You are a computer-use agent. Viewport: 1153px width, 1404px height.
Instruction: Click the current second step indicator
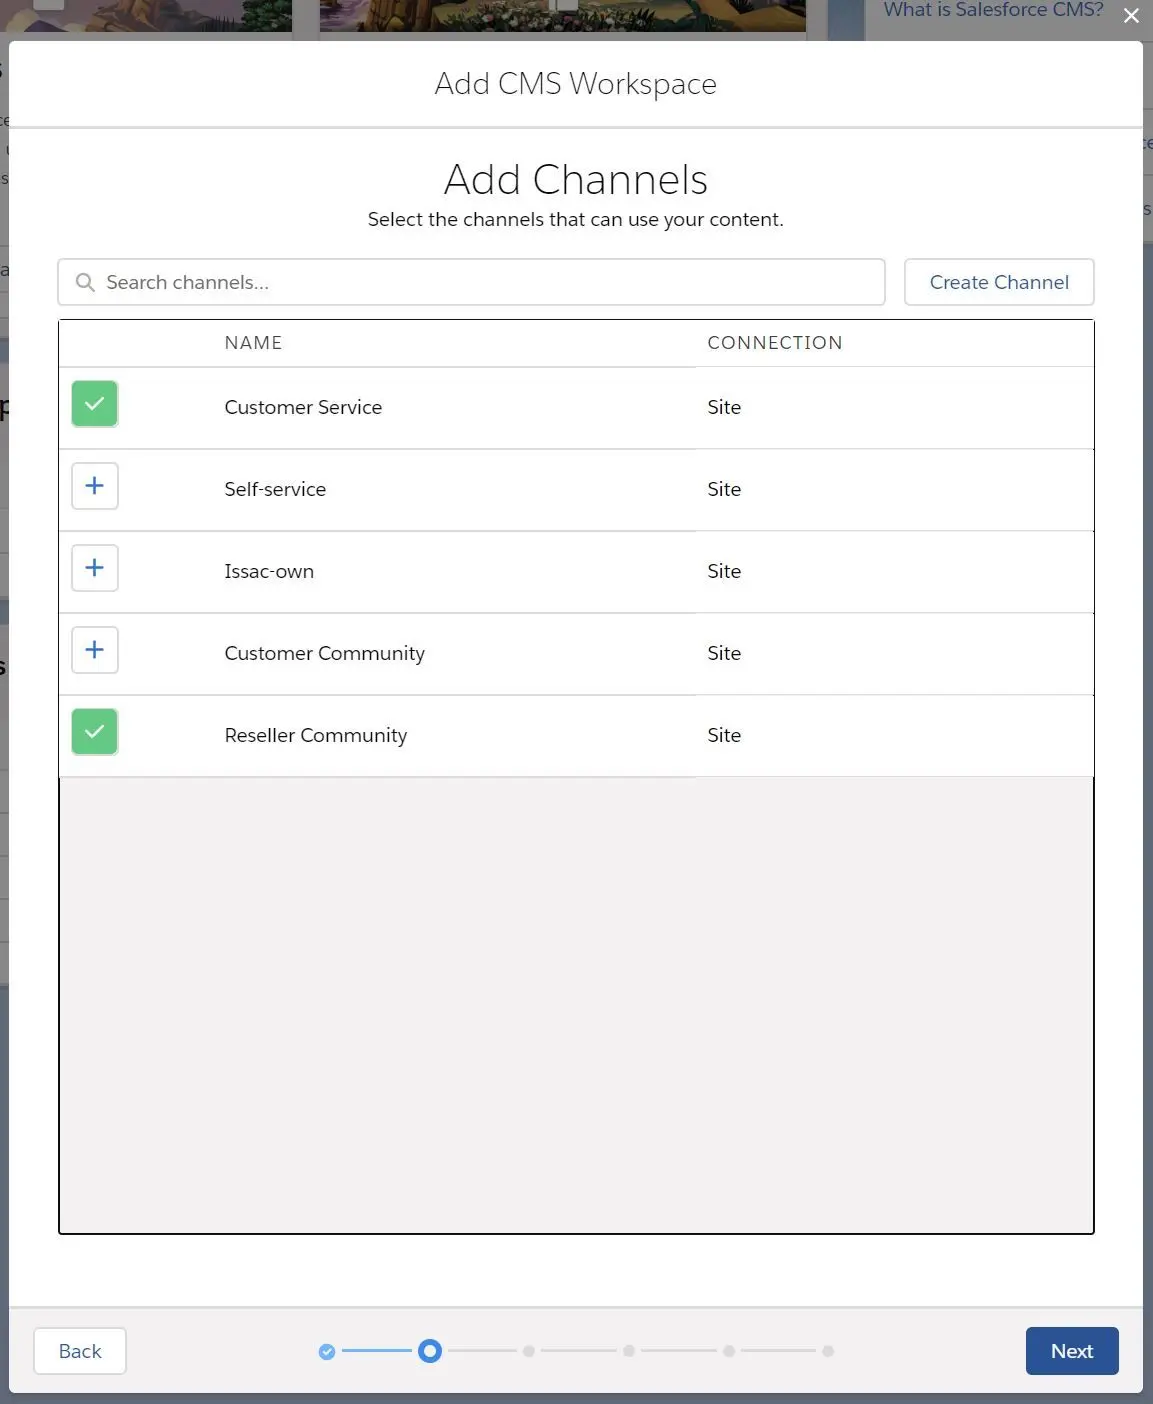(430, 1351)
